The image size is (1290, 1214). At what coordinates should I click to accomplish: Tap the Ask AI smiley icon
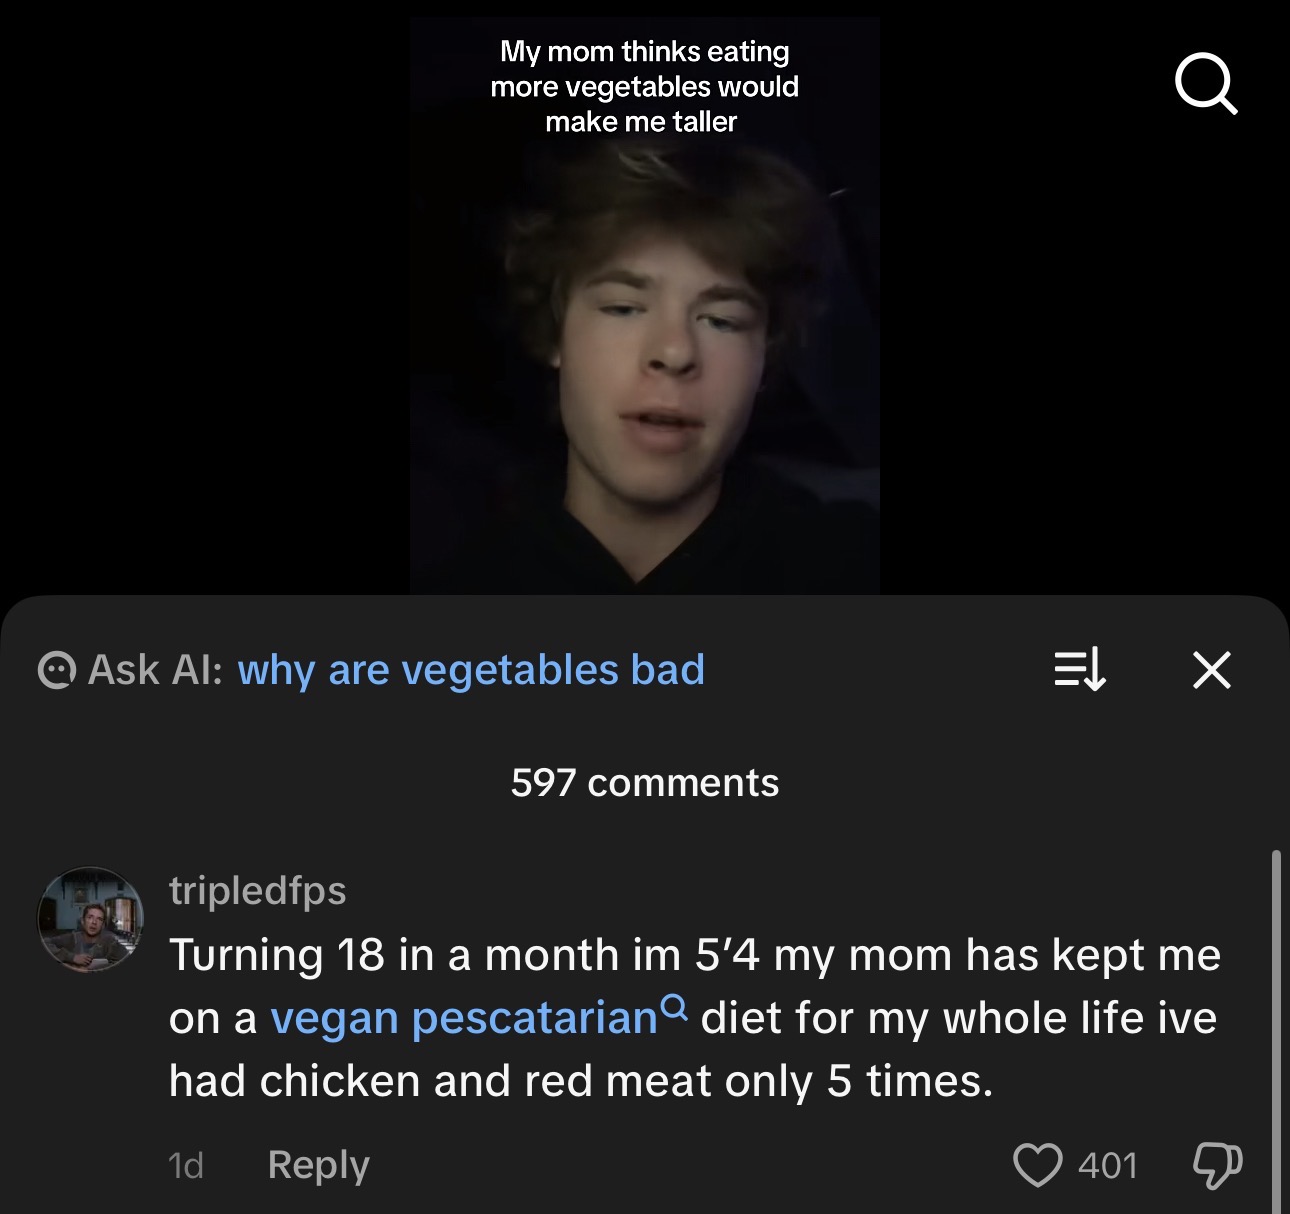[57, 670]
